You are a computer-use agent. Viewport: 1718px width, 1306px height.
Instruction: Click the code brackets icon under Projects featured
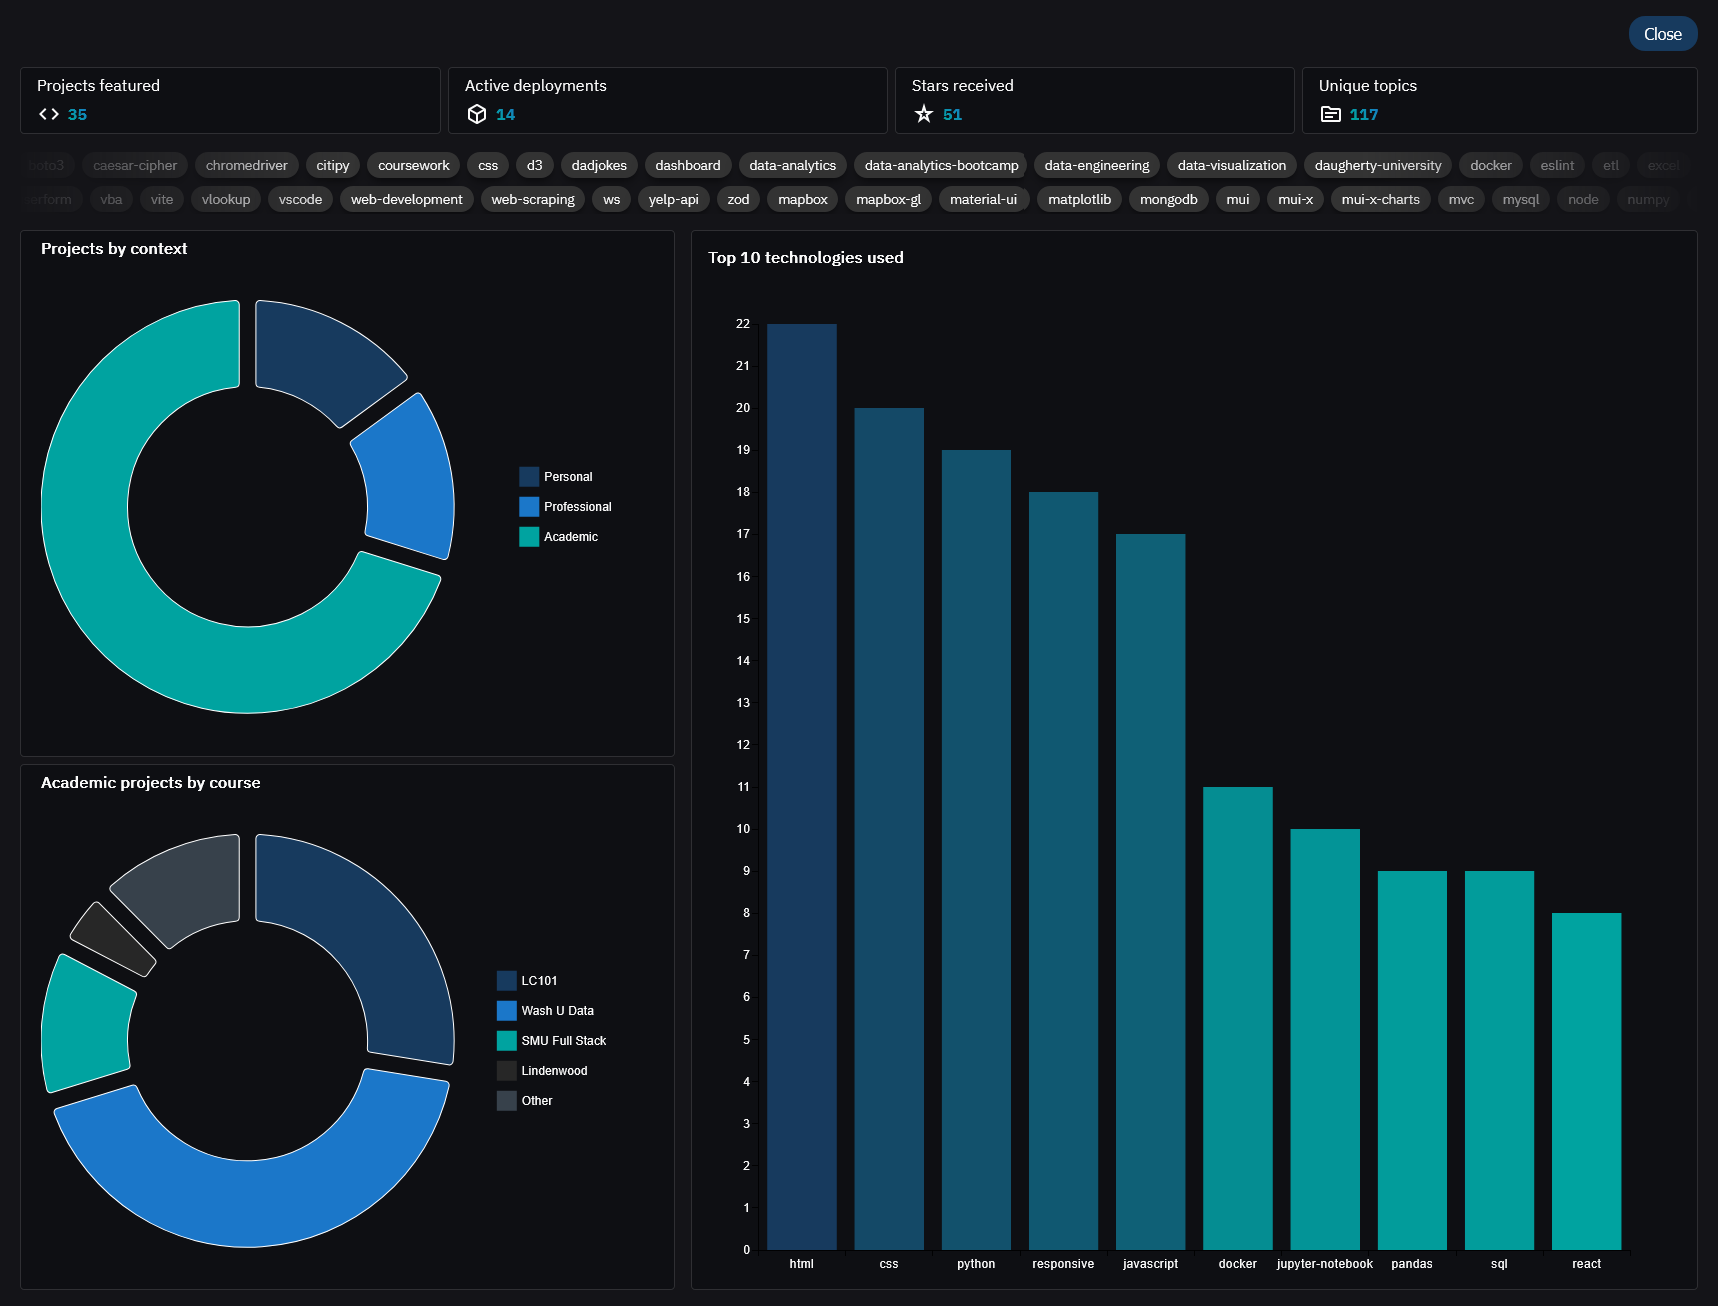(x=49, y=114)
